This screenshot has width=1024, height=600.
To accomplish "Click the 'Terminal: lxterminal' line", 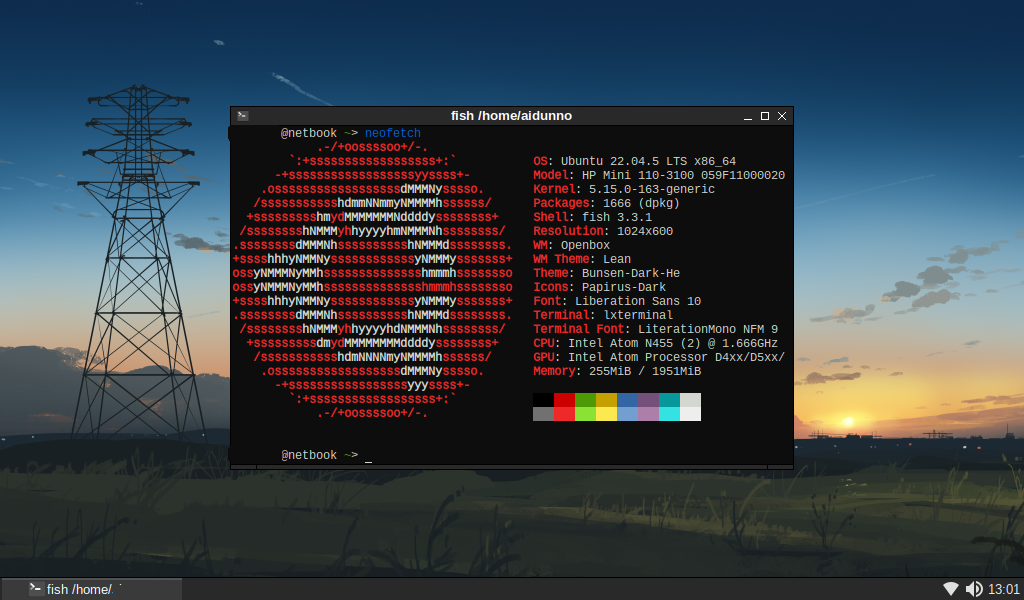I will (x=603, y=315).
